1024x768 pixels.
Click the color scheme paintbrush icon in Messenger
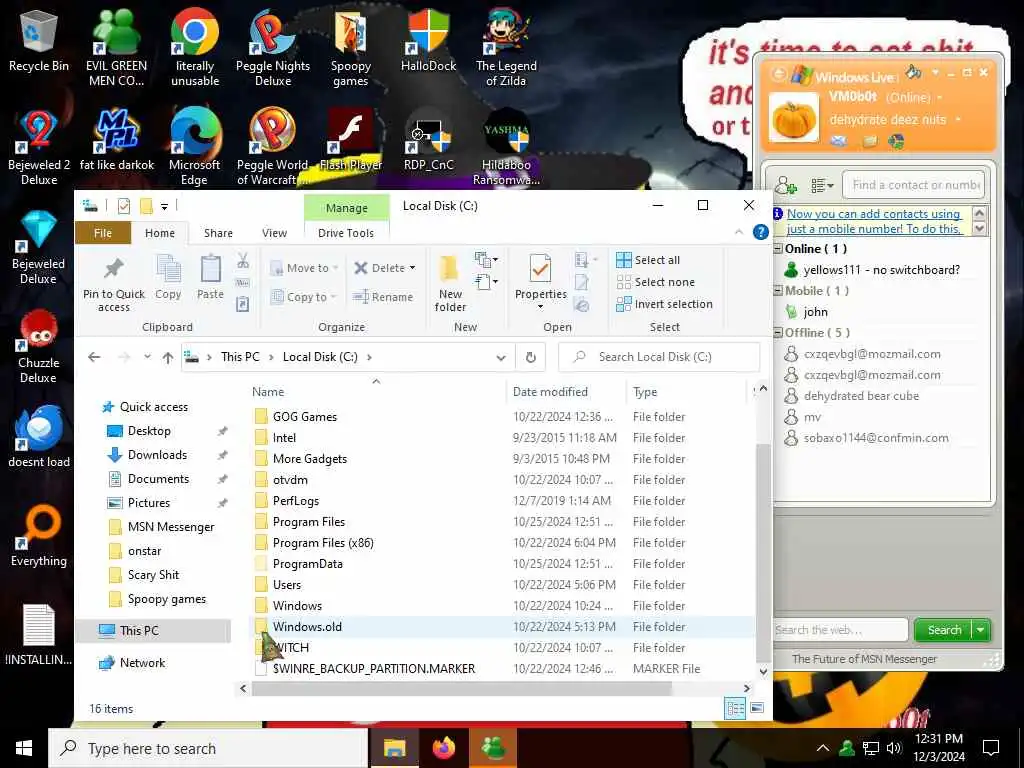914,71
